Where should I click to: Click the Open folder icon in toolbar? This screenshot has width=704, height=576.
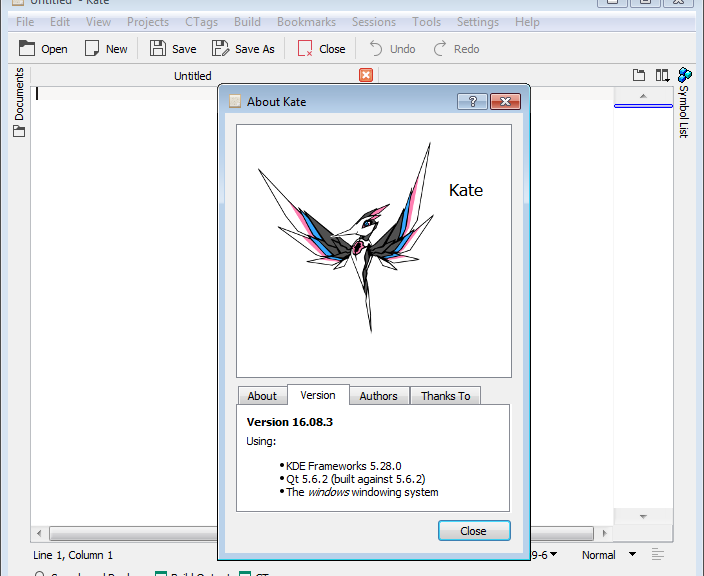27,48
